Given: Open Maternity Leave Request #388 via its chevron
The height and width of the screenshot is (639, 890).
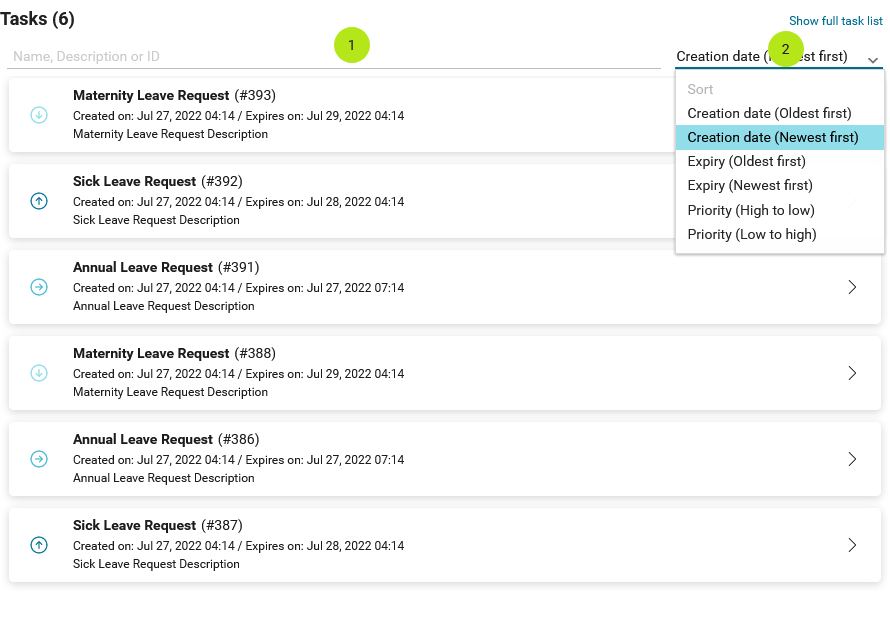Looking at the screenshot, I should 852,373.
